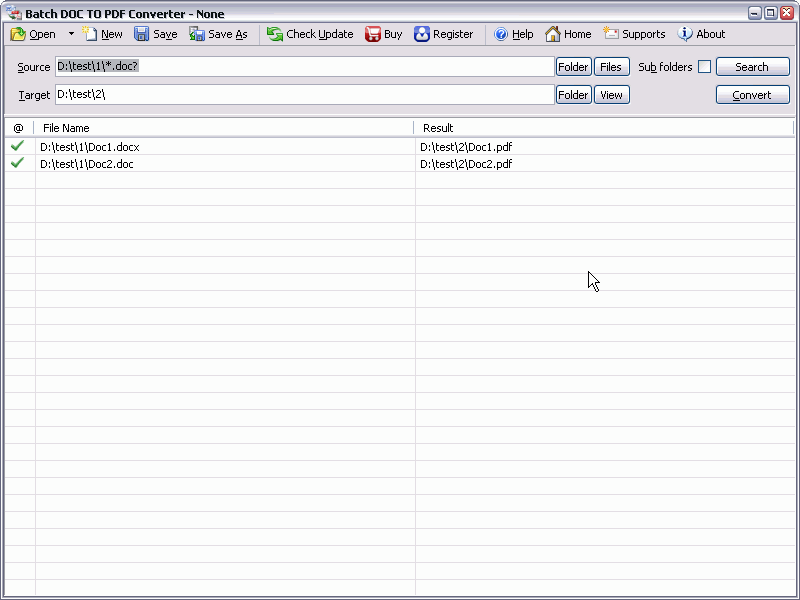The image size is (800, 600).
Task: Expand the Open dropdown arrow
Action: (x=71, y=34)
